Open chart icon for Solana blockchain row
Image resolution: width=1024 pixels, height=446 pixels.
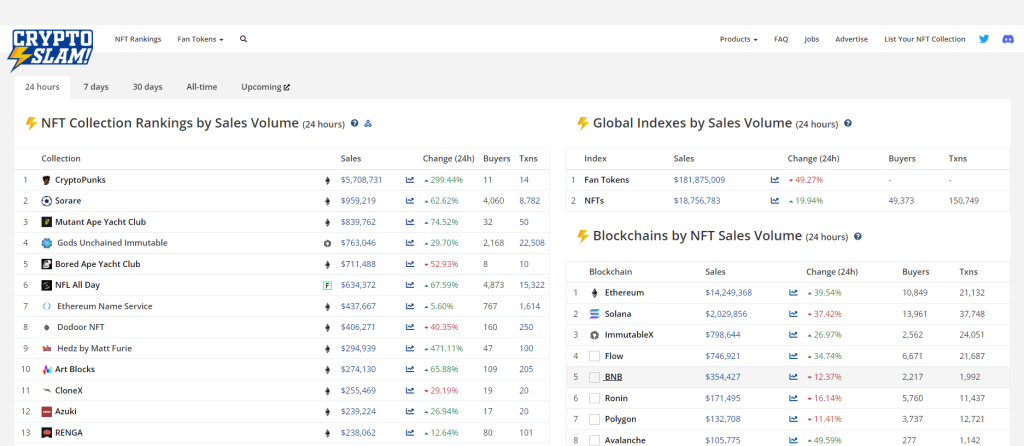(x=793, y=314)
